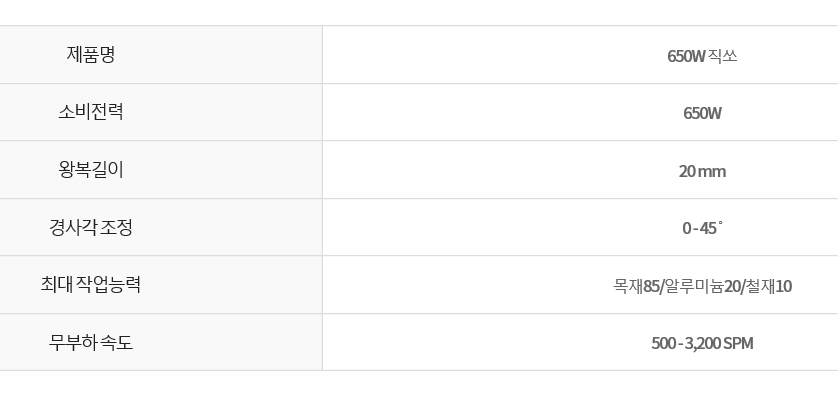Screen dimensions: 838x395
Task: Select the 650W power consumption value
Action: [702, 113]
